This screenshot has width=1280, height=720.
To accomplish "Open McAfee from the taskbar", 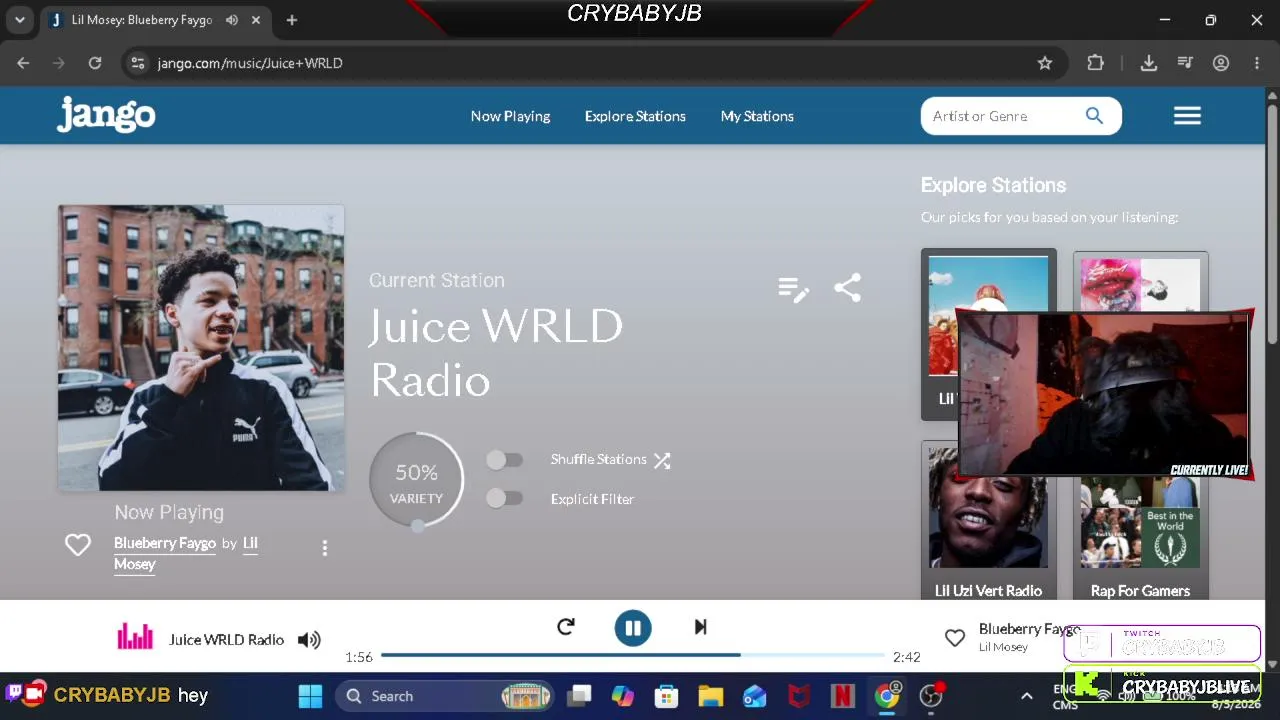I will [799, 696].
